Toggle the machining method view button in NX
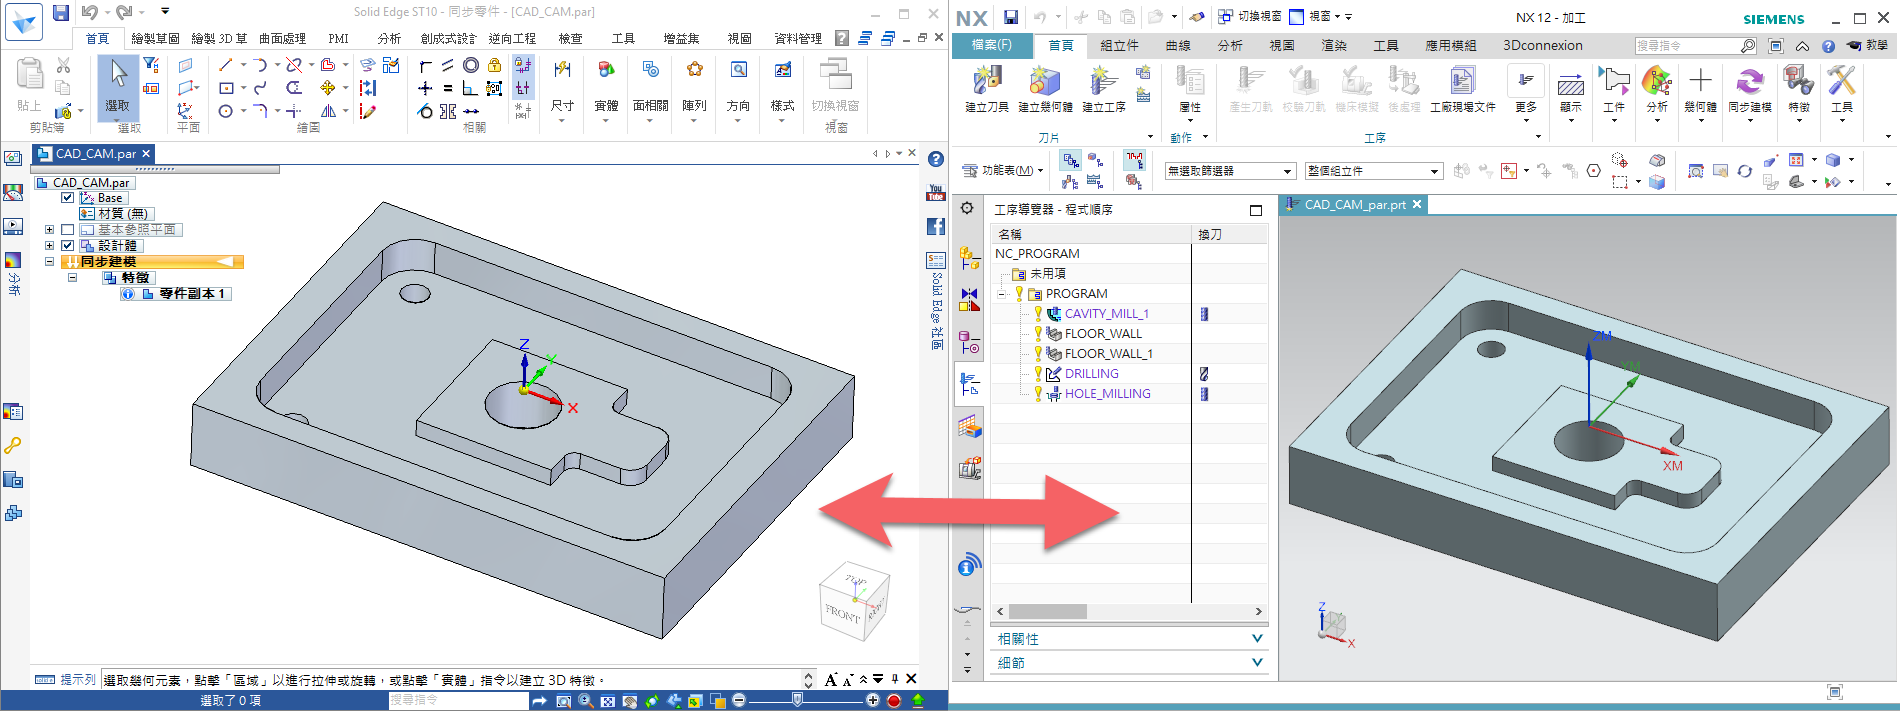Screen dimensions: 1900x711 point(1095,182)
